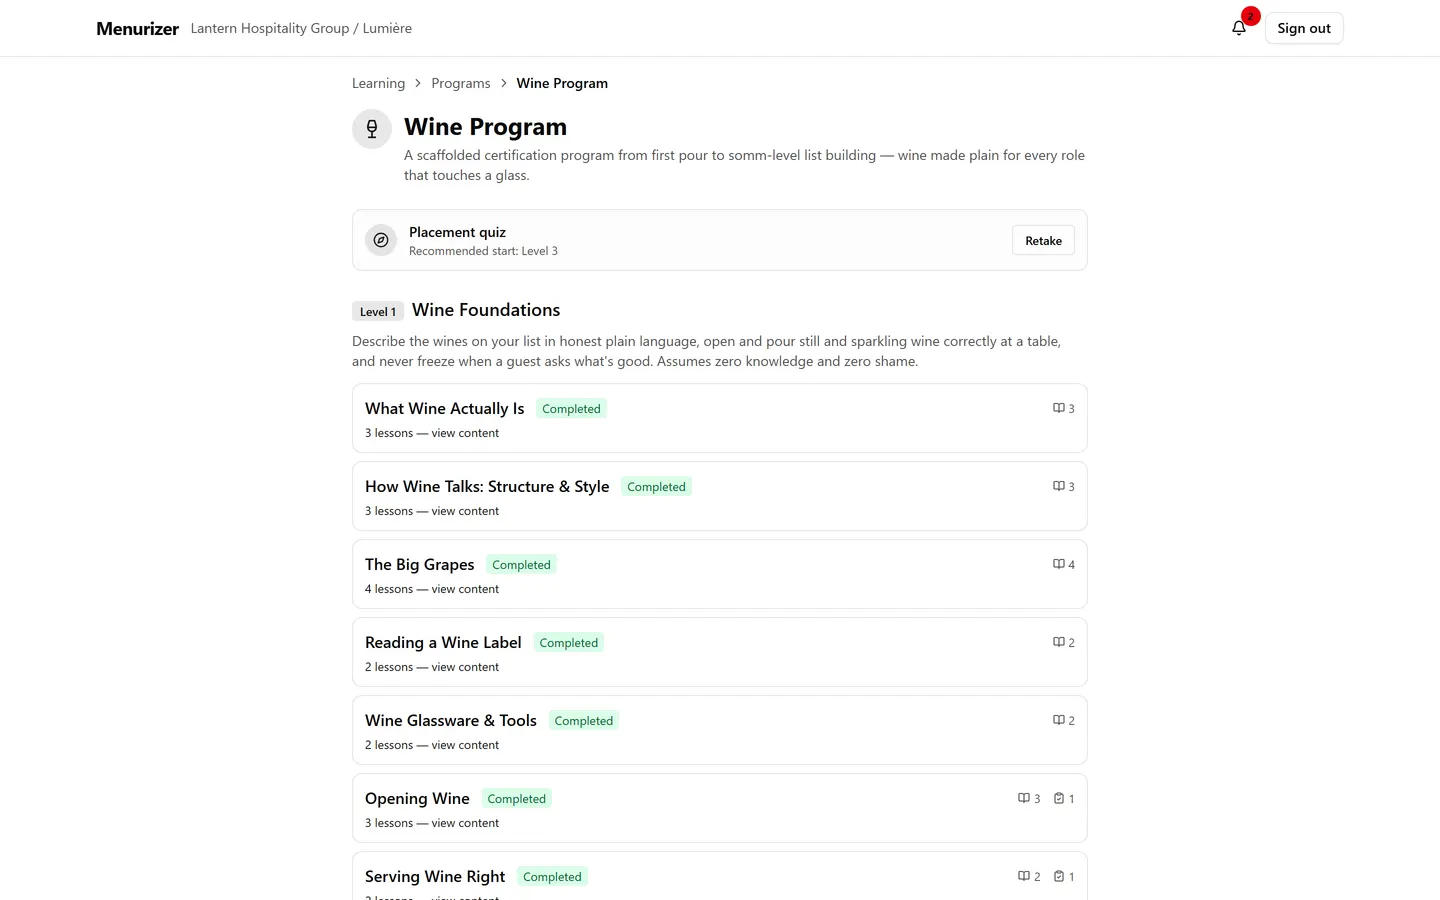Open Wine Glassware & Tools module
This screenshot has width=1440, height=900.
pyautogui.click(x=720, y=730)
